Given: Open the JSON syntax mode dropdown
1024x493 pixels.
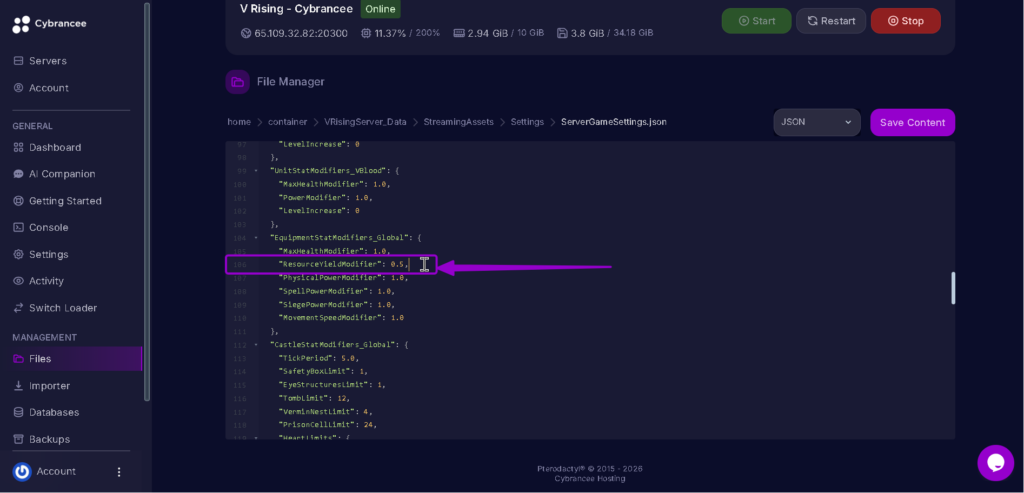Looking at the screenshot, I should (x=816, y=122).
